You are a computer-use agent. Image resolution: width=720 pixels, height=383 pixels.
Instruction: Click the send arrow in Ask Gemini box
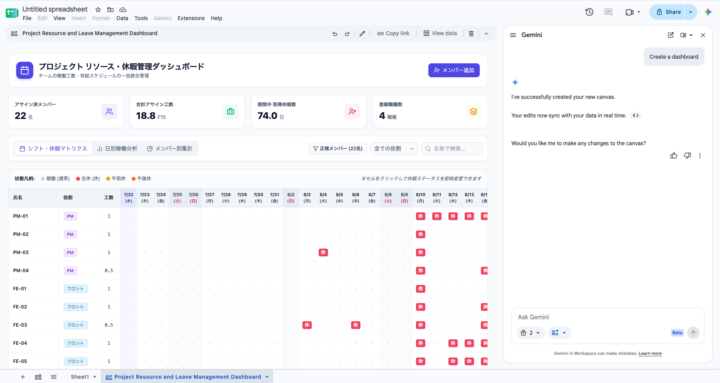pos(693,332)
